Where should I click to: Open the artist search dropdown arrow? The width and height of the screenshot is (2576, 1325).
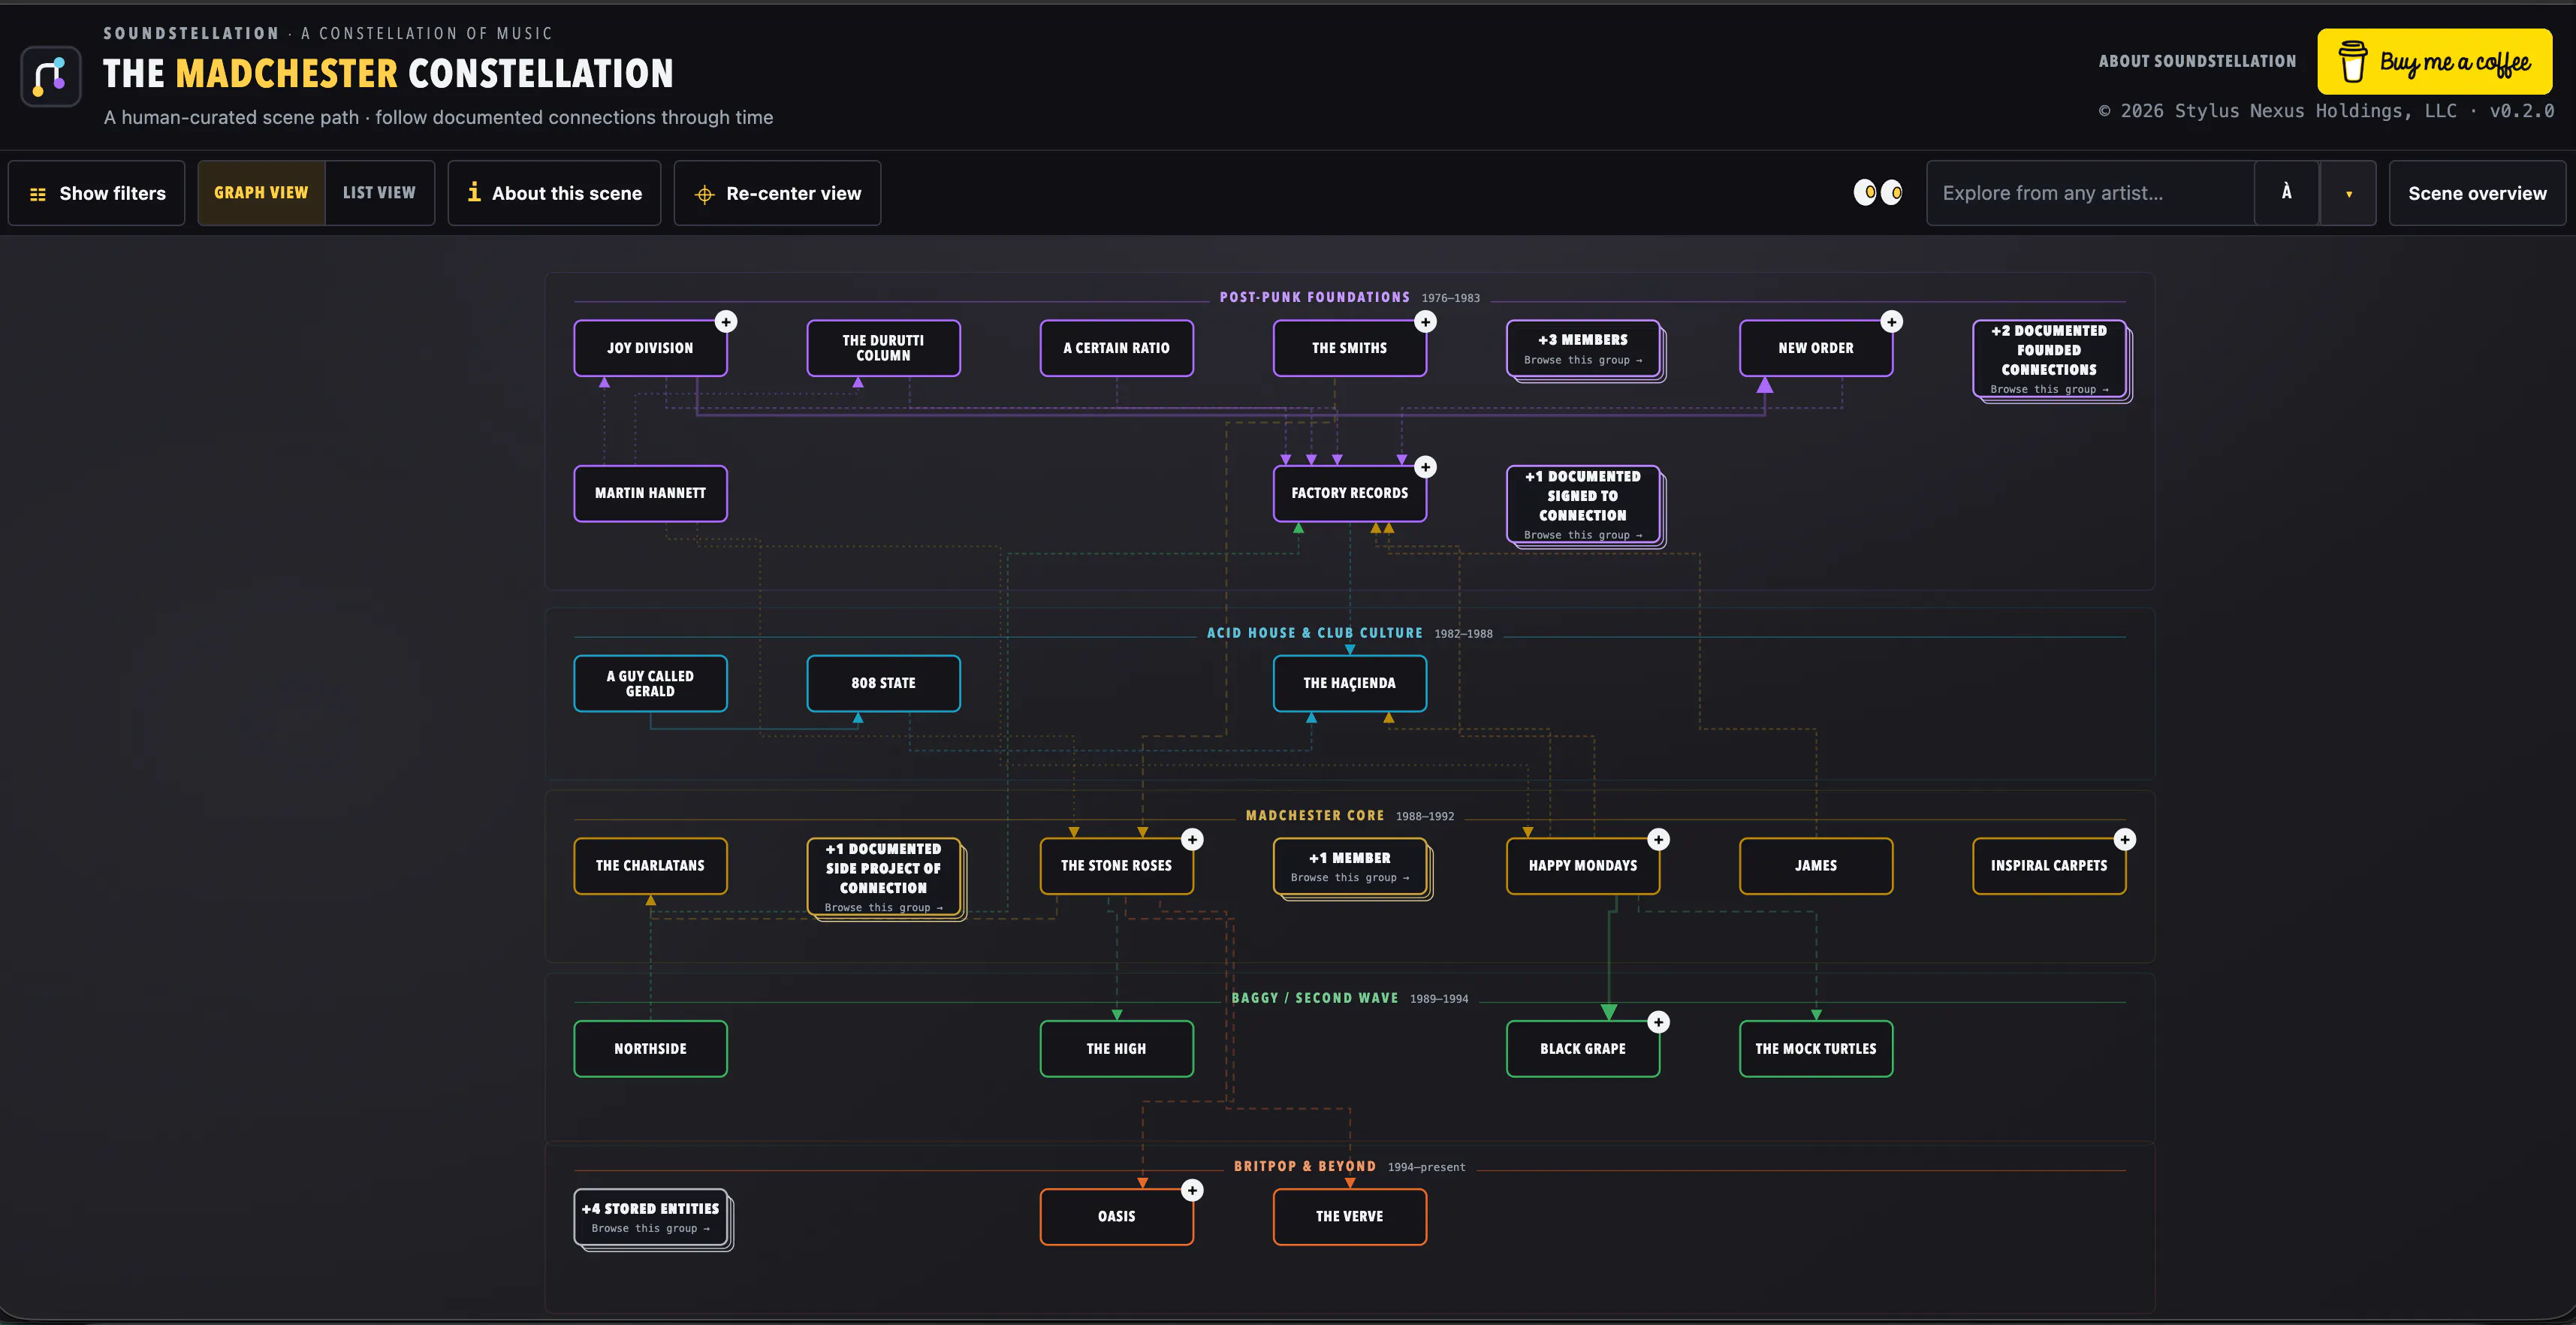pyautogui.click(x=2348, y=193)
